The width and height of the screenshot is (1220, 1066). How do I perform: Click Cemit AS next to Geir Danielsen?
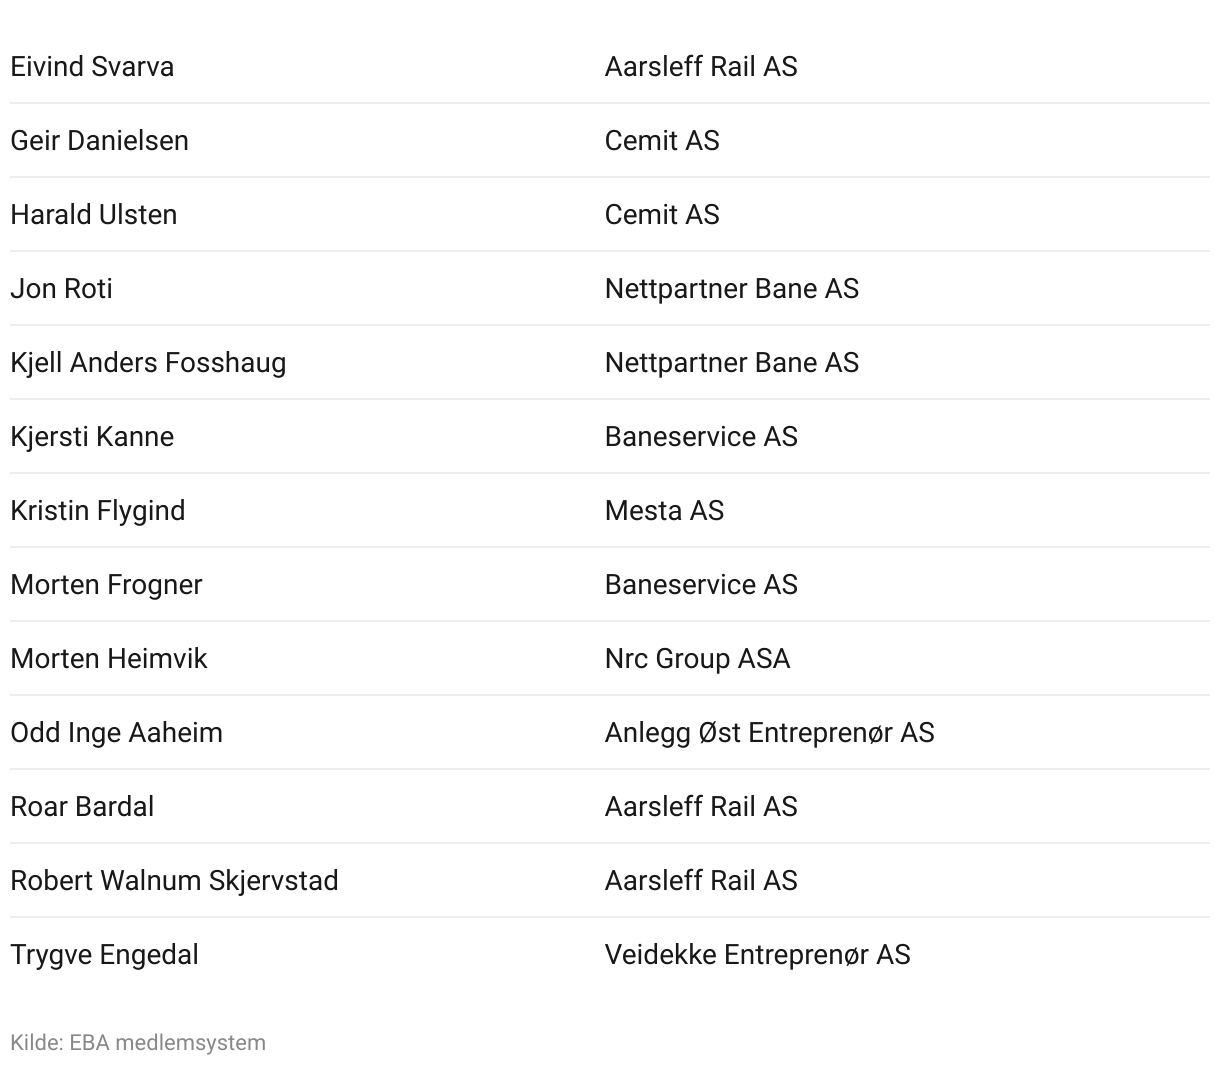662,141
